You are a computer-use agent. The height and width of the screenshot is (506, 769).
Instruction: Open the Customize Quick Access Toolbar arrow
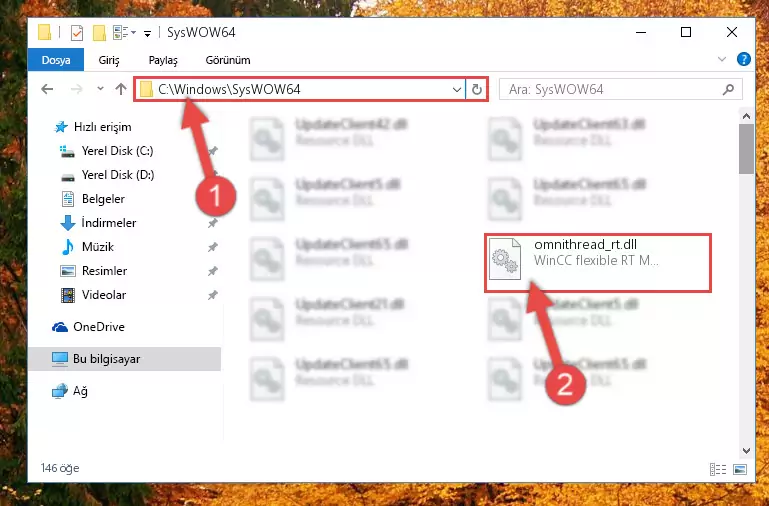click(x=147, y=33)
